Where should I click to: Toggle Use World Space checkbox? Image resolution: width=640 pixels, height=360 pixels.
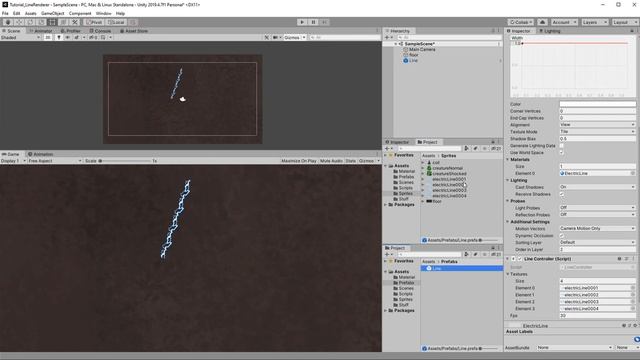(562, 153)
